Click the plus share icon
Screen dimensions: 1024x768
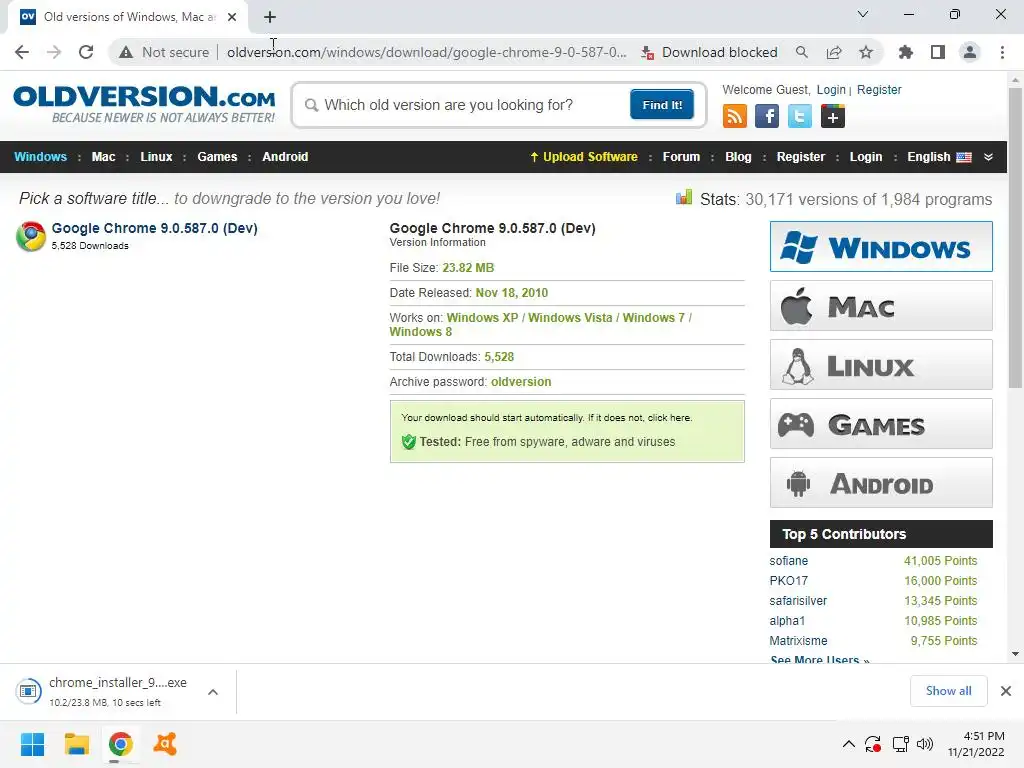[x=833, y=116]
